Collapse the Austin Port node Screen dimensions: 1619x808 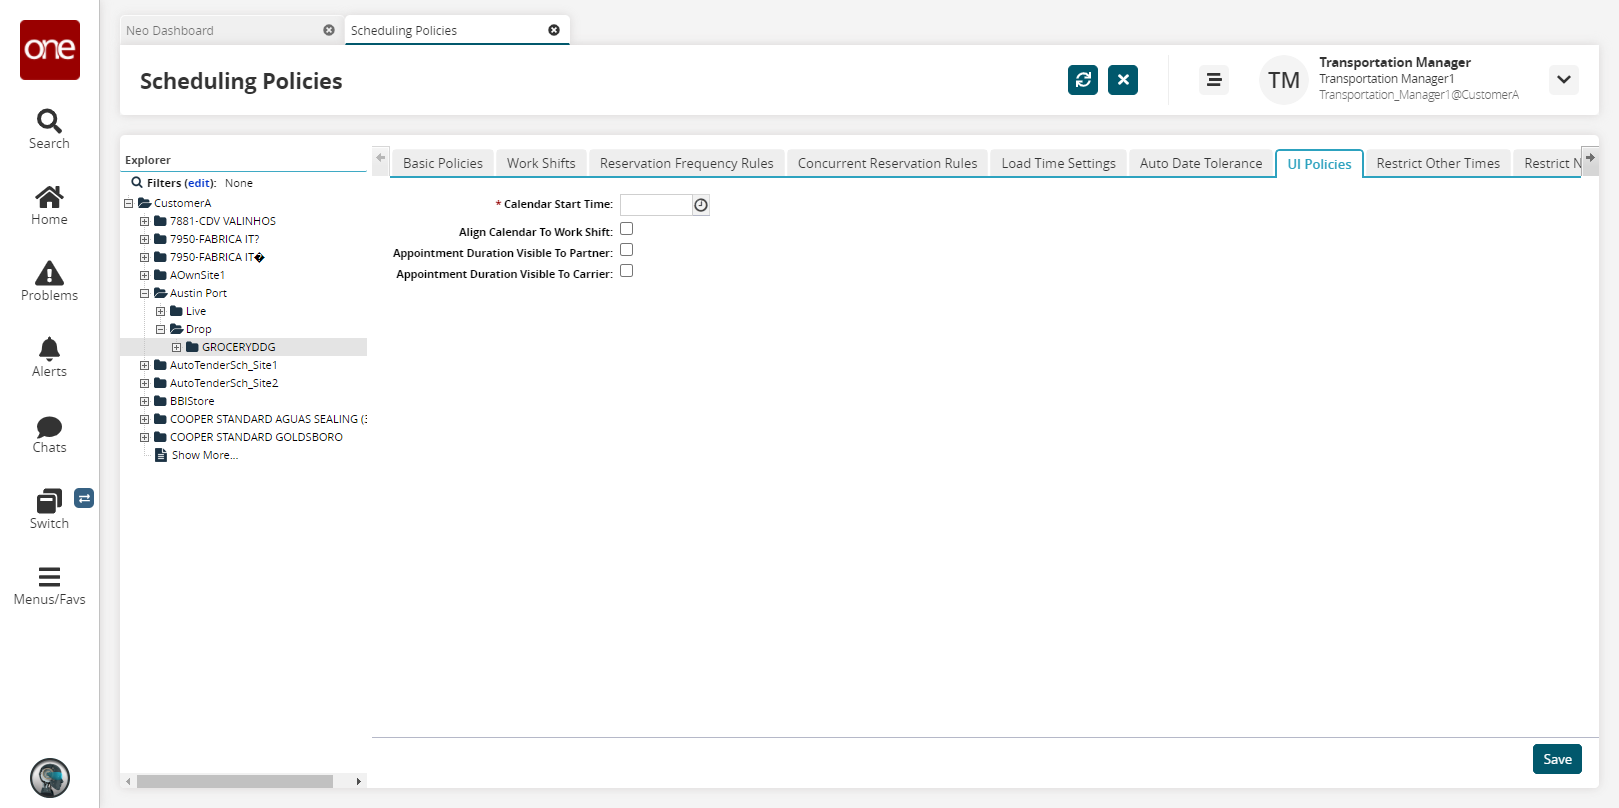[x=144, y=293]
